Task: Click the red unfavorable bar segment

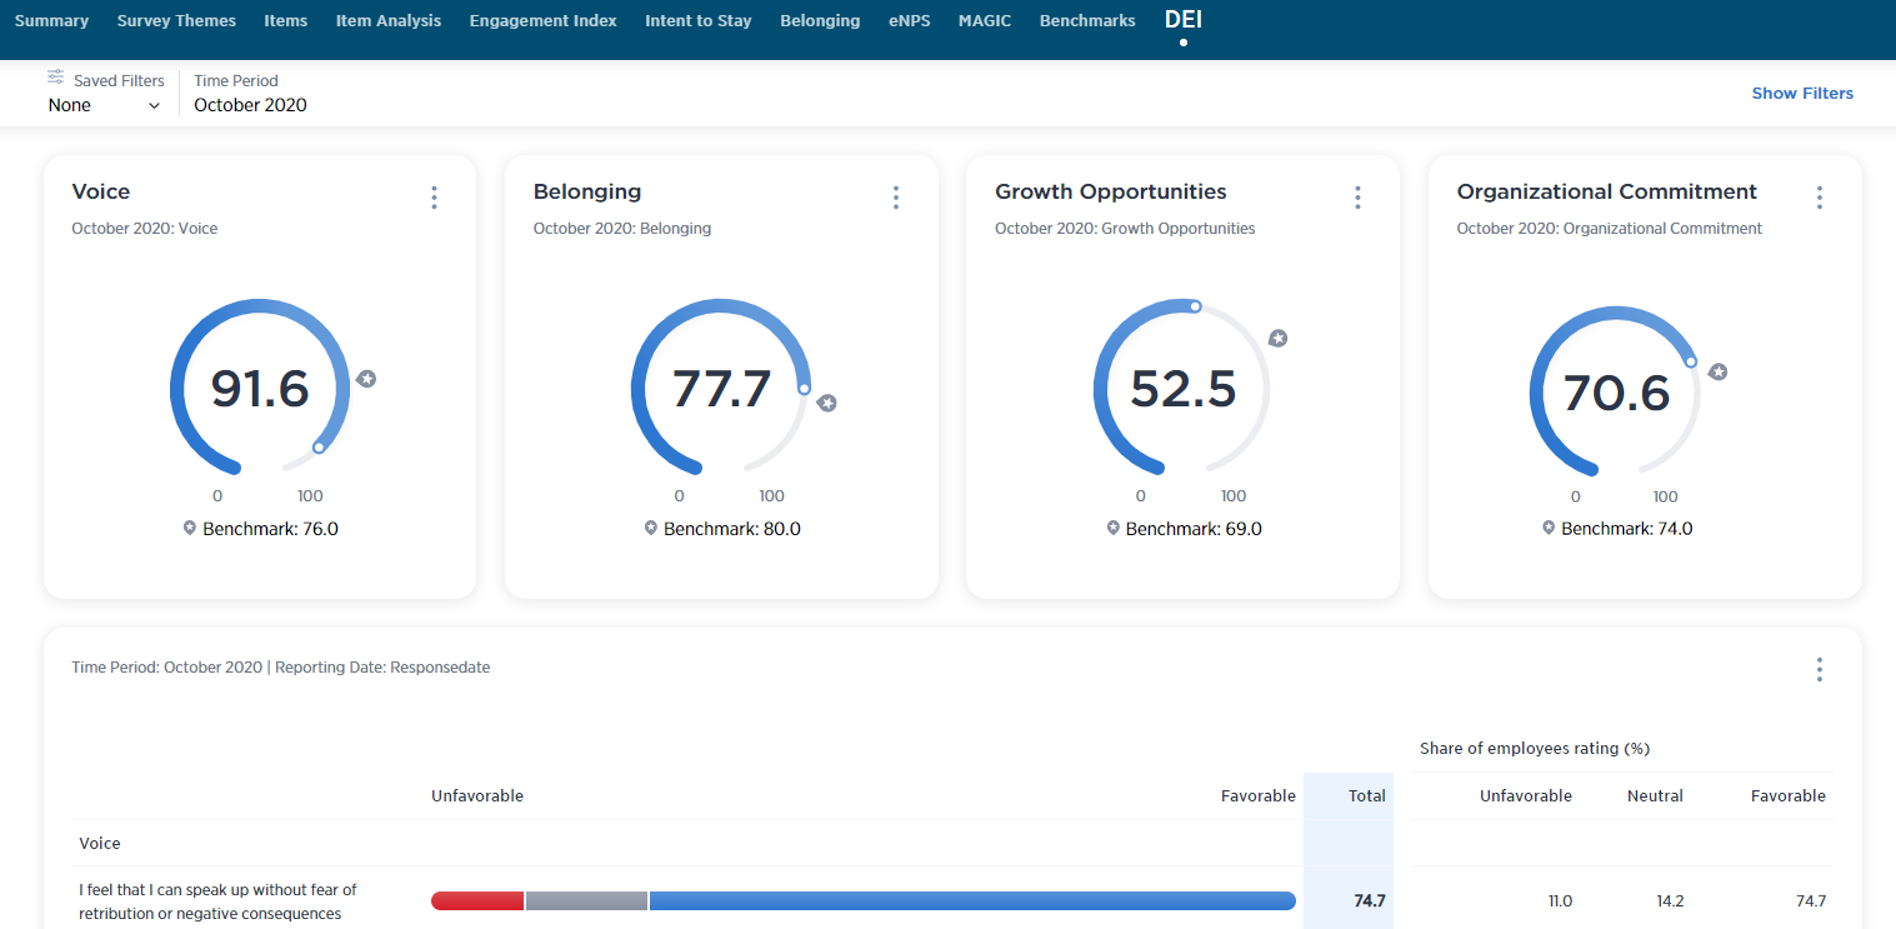Action: pos(477,901)
